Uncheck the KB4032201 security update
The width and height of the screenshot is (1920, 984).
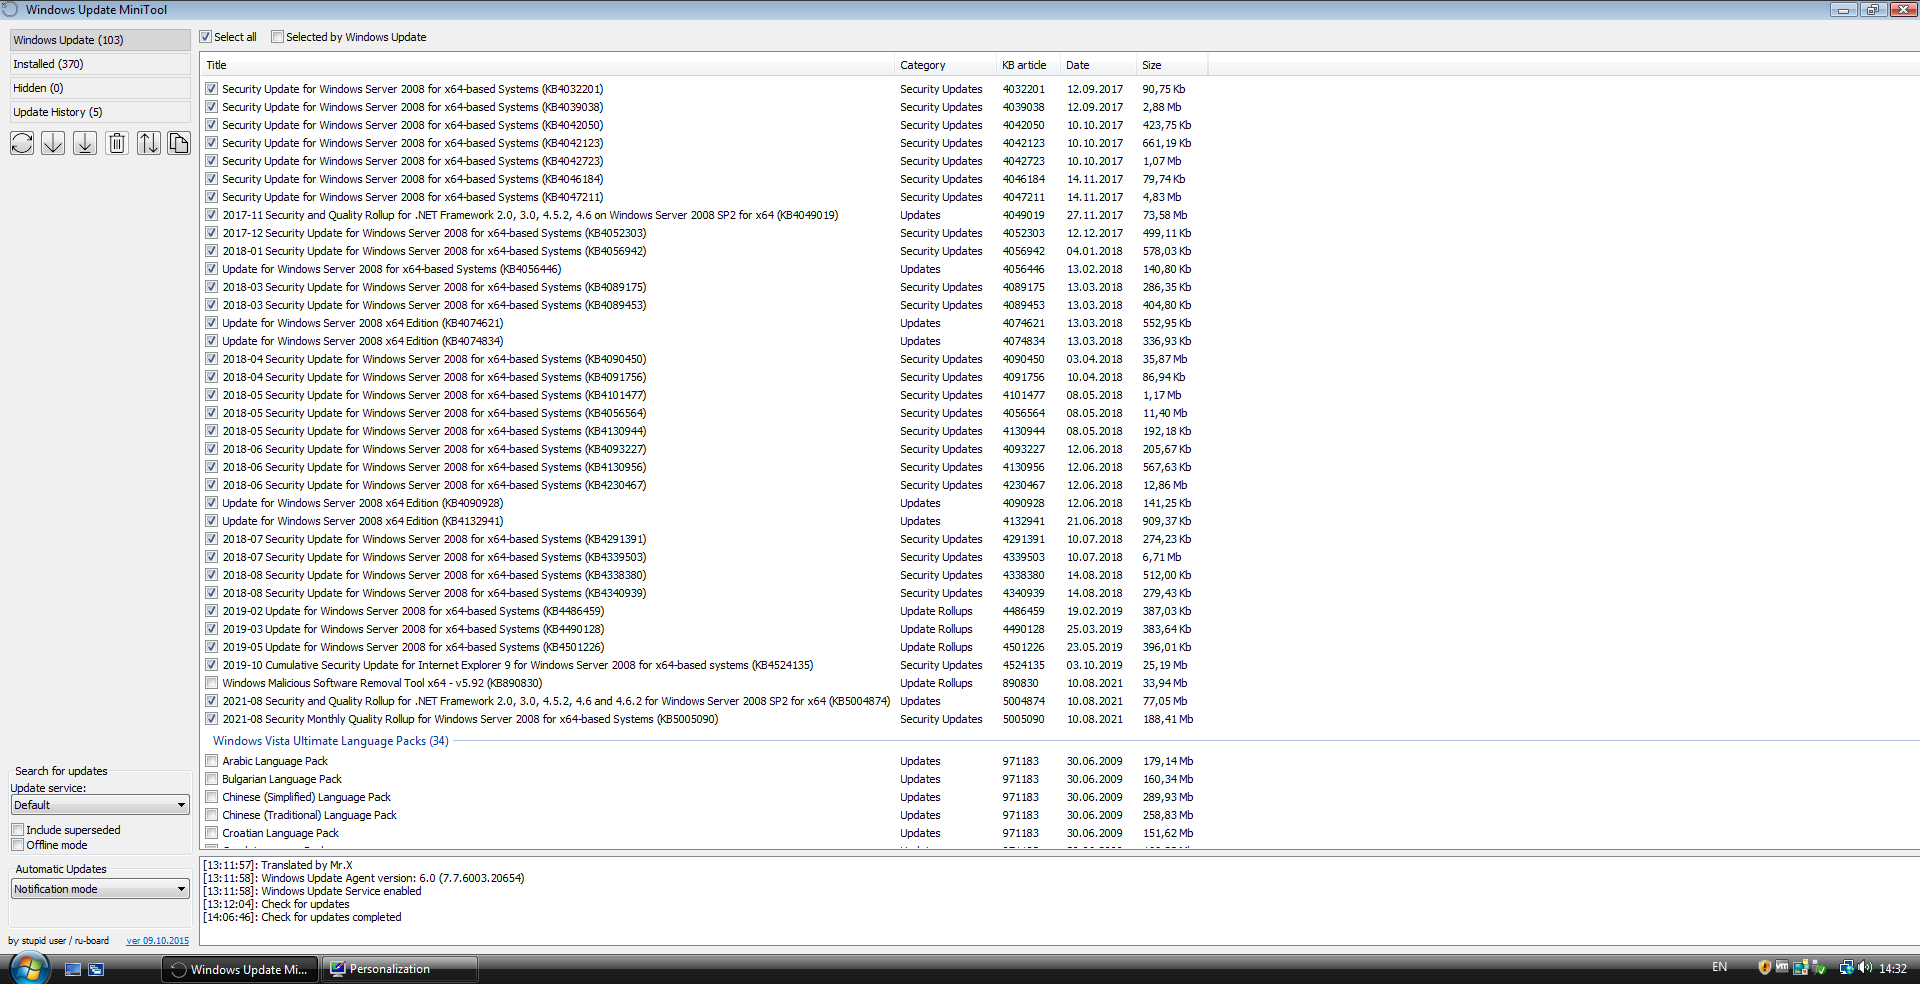click(212, 89)
